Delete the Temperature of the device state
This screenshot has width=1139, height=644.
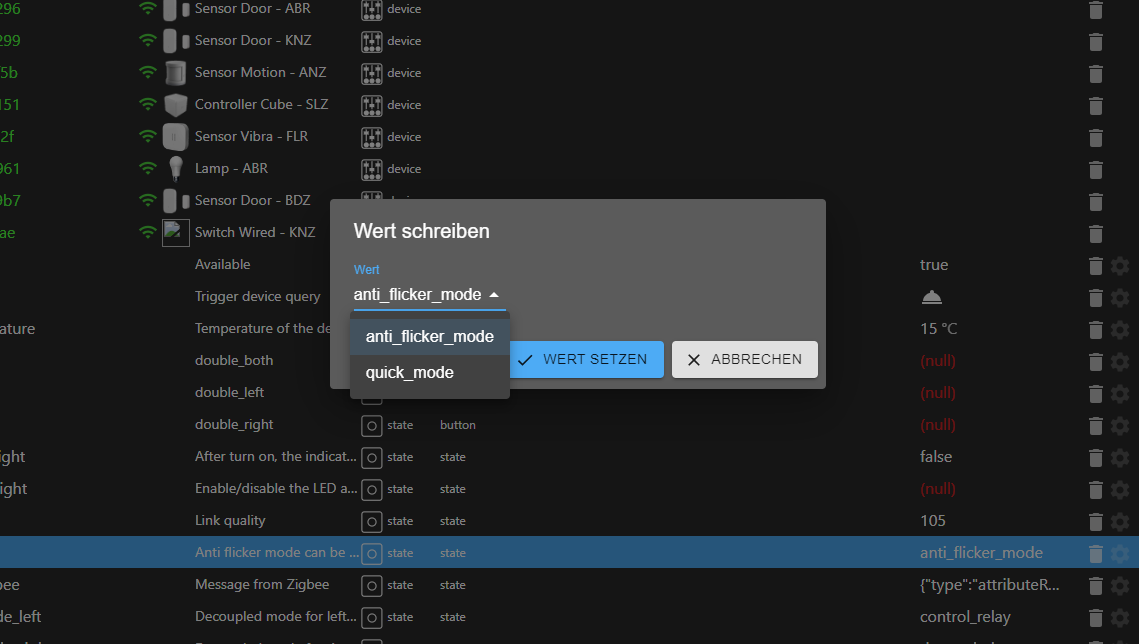click(x=1096, y=330)
